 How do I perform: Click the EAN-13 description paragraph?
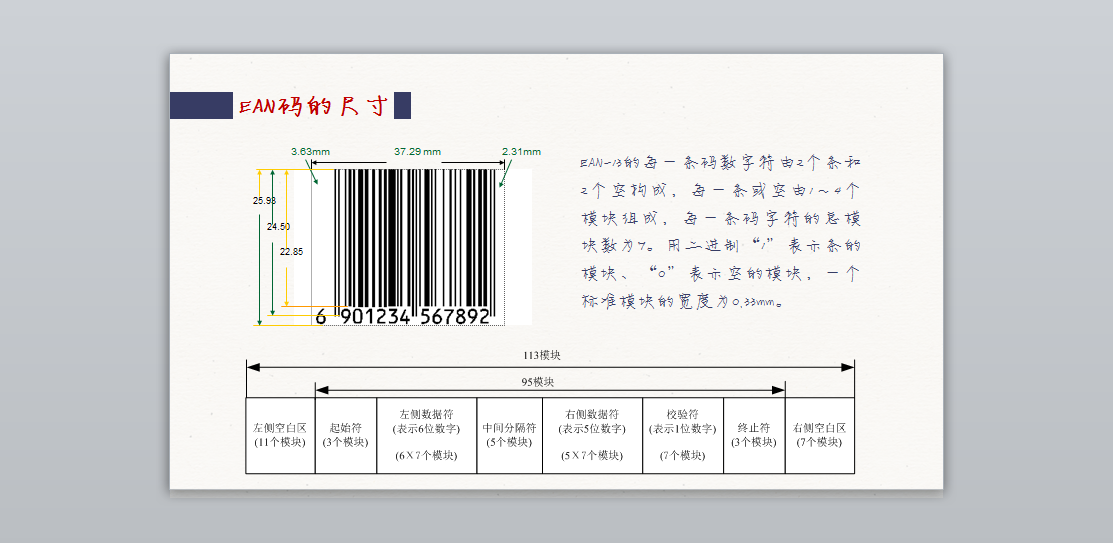720,232
